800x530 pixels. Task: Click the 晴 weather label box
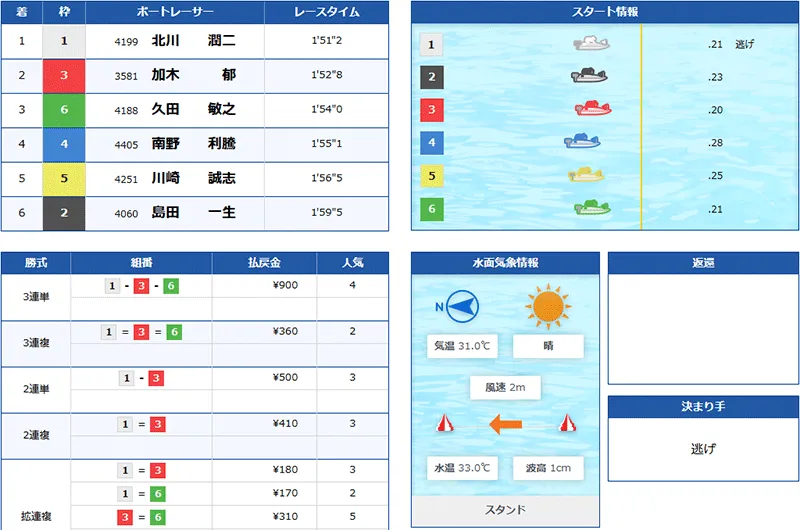point(548,346)
